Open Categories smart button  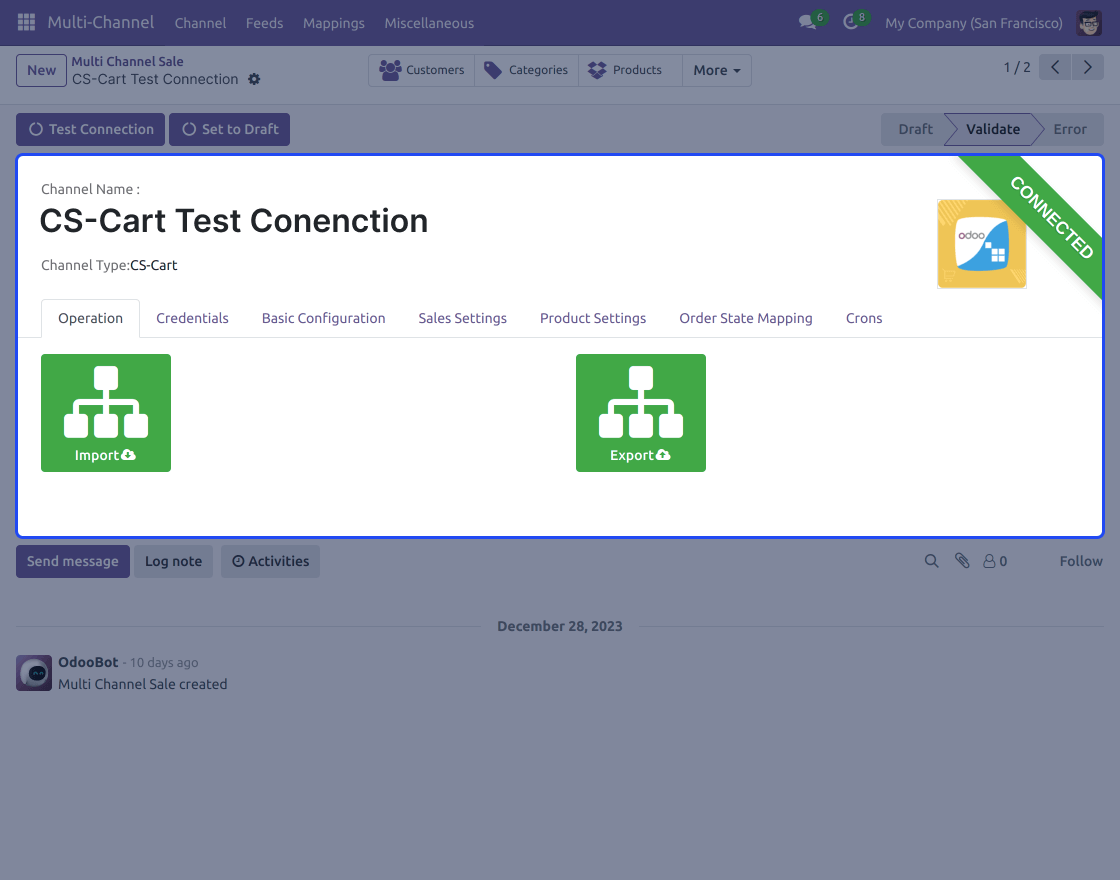coord(526,70)
